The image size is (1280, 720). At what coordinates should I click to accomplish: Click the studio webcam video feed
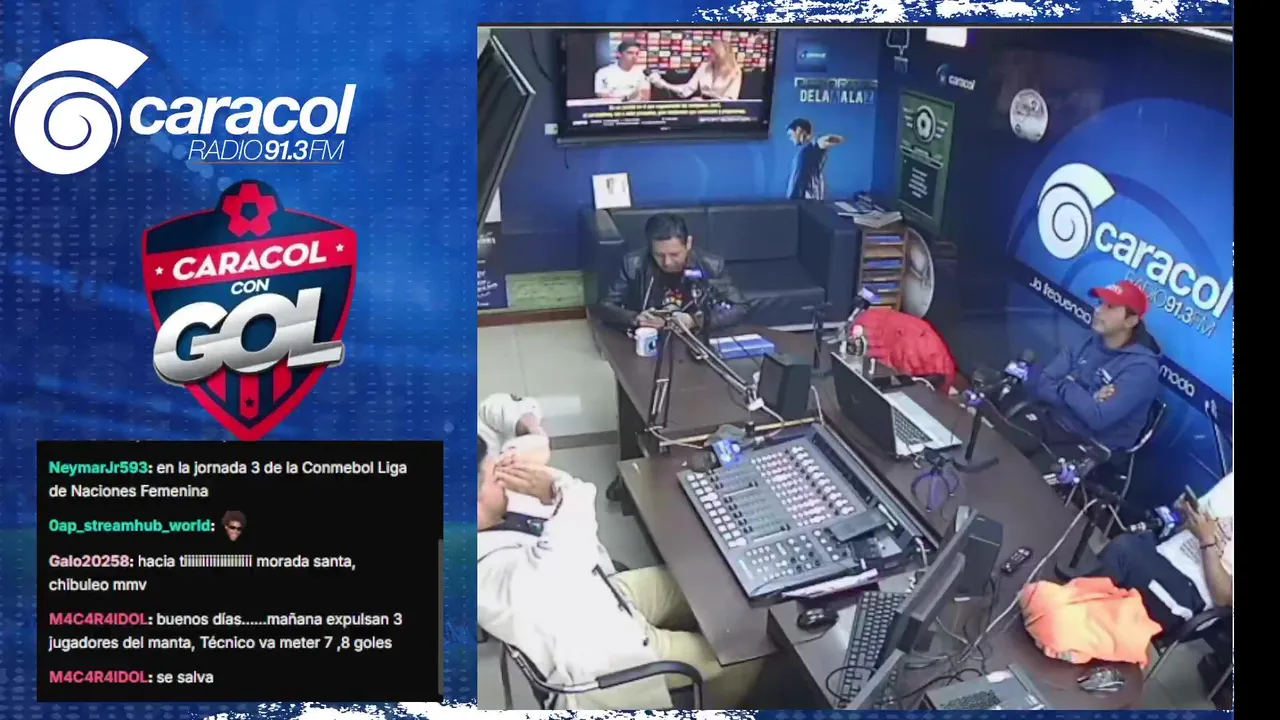pos(854,367)
